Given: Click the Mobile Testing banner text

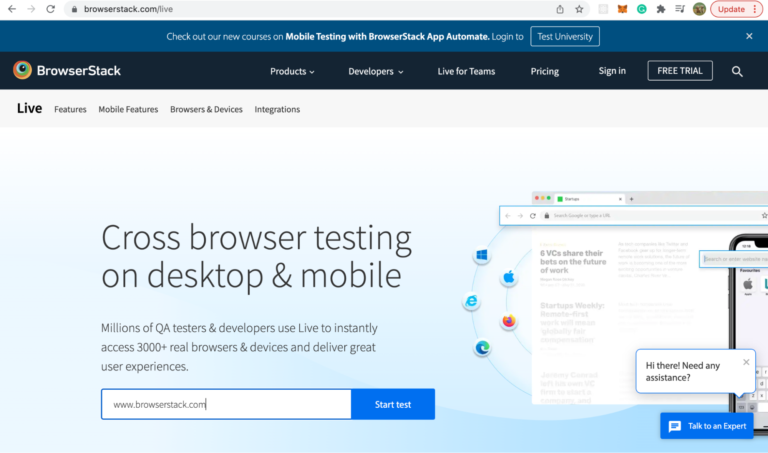Looking at the screenshot, I should click(387, 37).
